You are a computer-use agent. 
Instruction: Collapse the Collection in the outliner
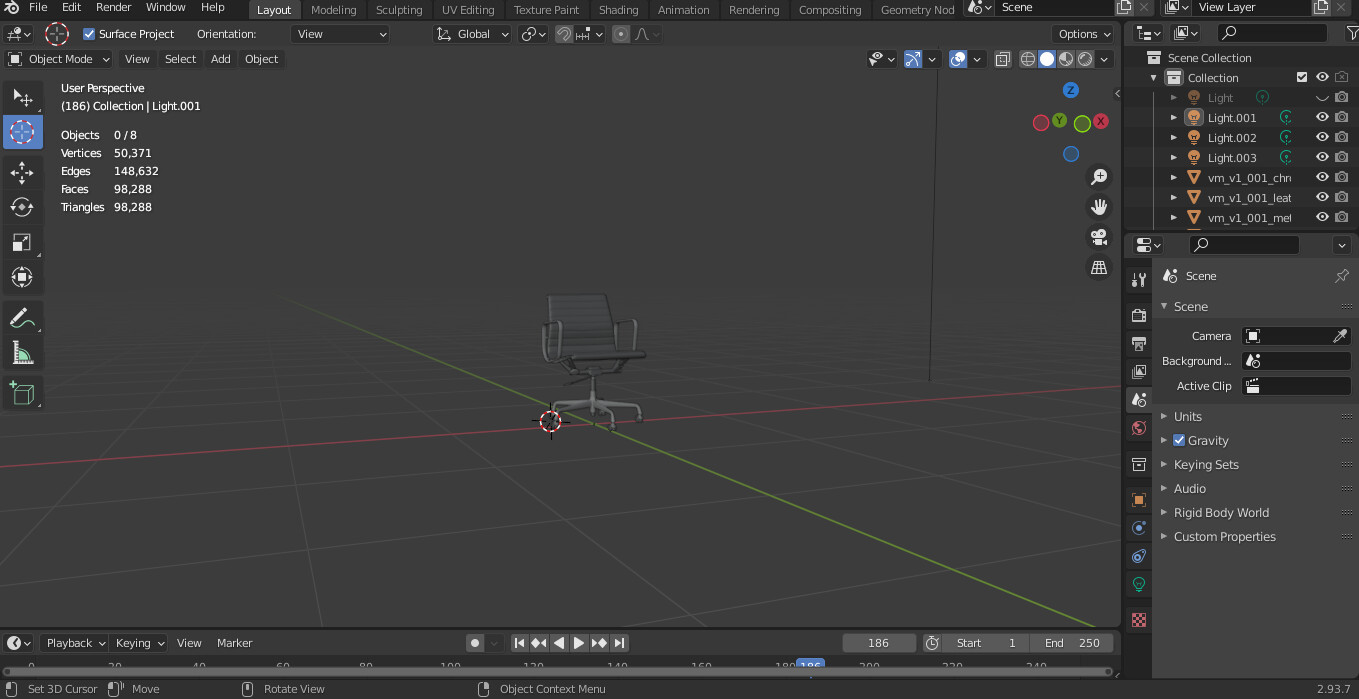pos(1154,78)
